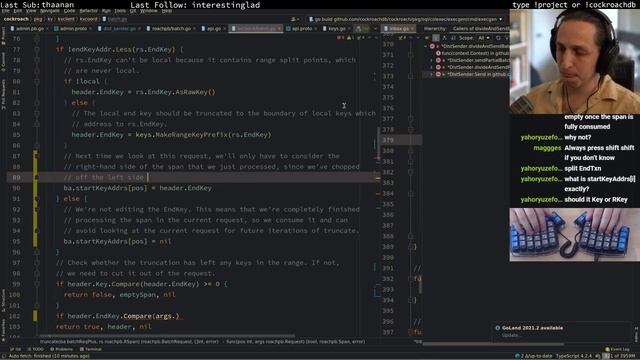Expand the DistSender.sendPartialBatch hierarchy node

[432, 60]
